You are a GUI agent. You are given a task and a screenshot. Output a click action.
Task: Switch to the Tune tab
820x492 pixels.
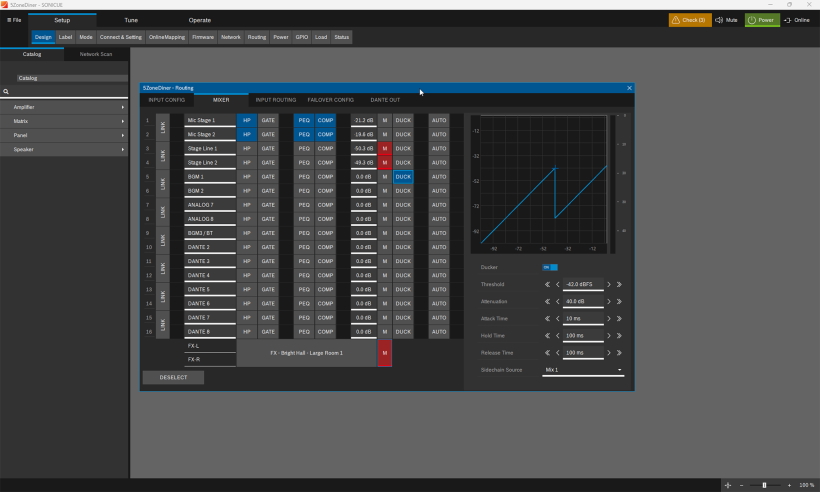click(x=131, y=20)
